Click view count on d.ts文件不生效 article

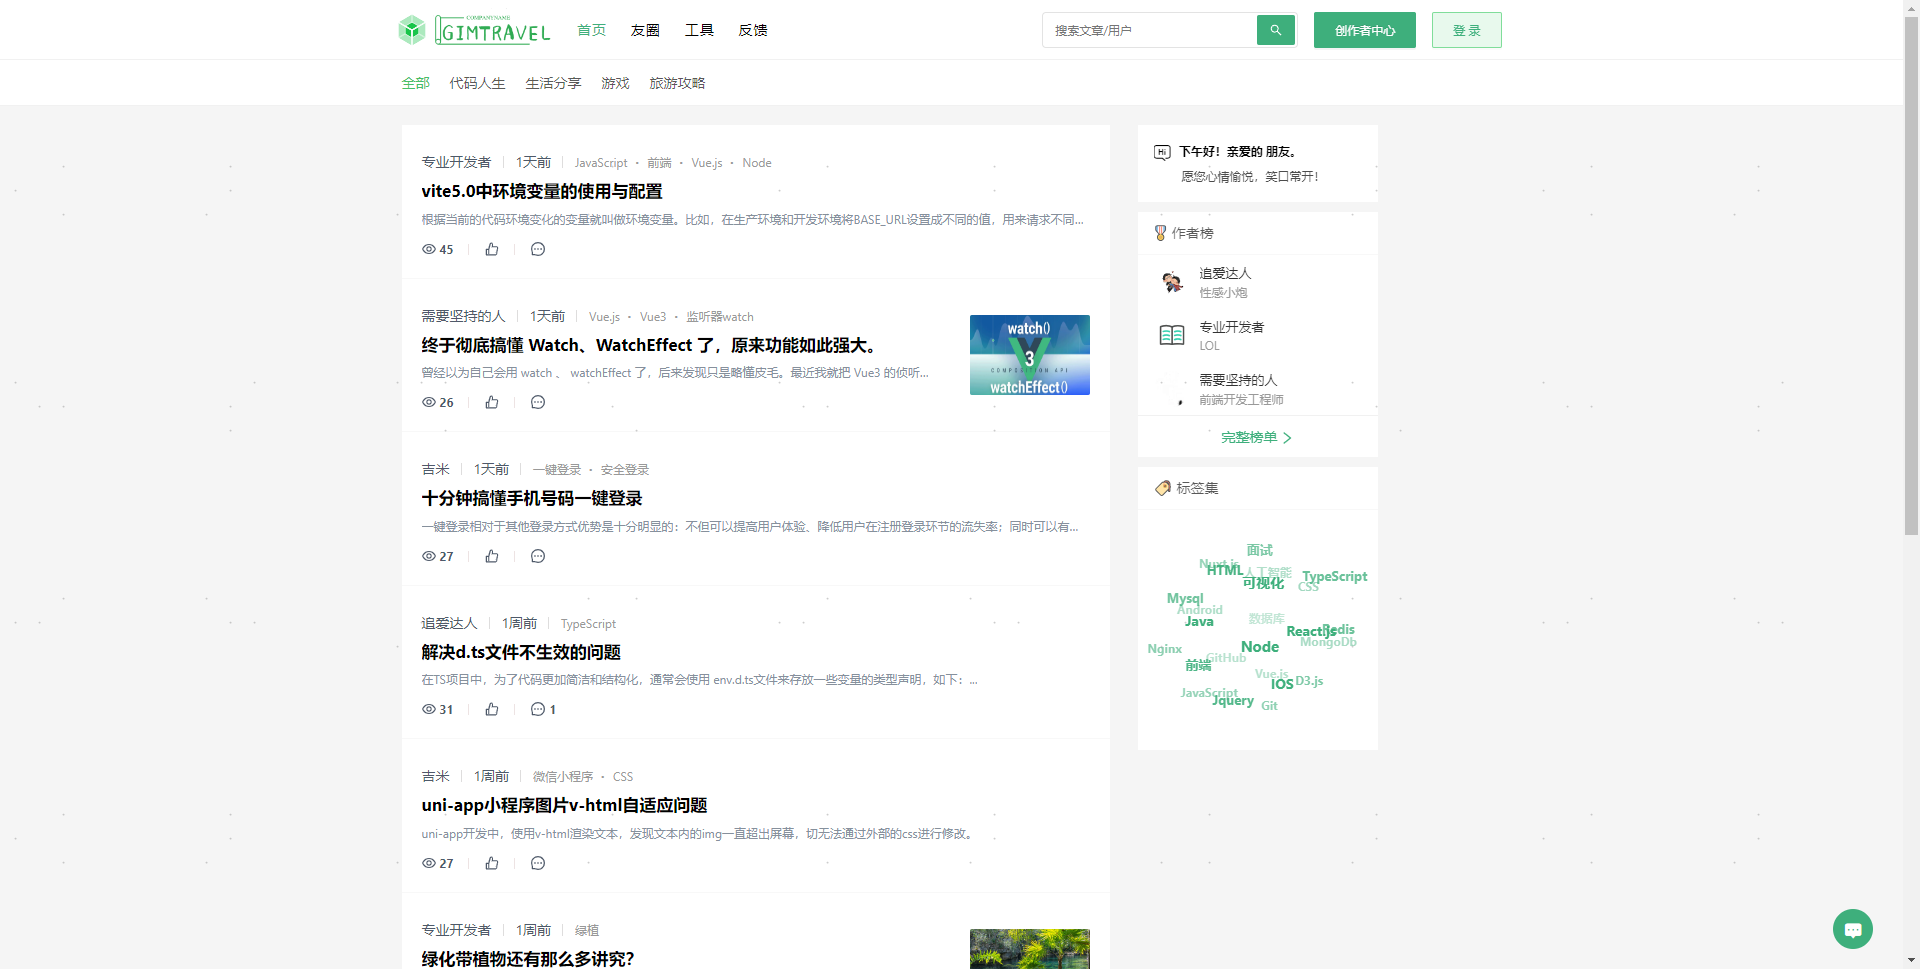pos(438,709)
